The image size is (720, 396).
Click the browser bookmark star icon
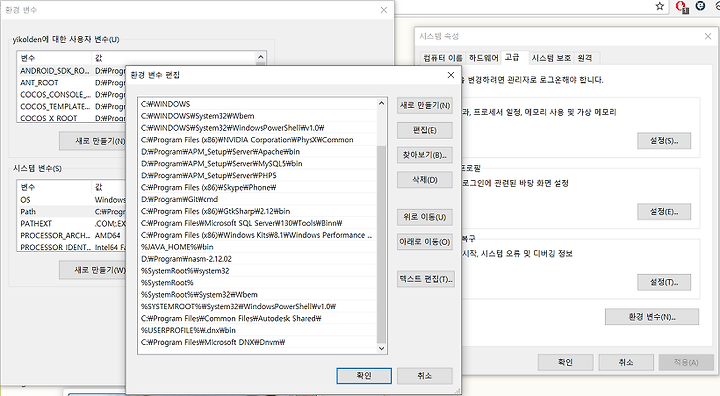pos(659,6)
